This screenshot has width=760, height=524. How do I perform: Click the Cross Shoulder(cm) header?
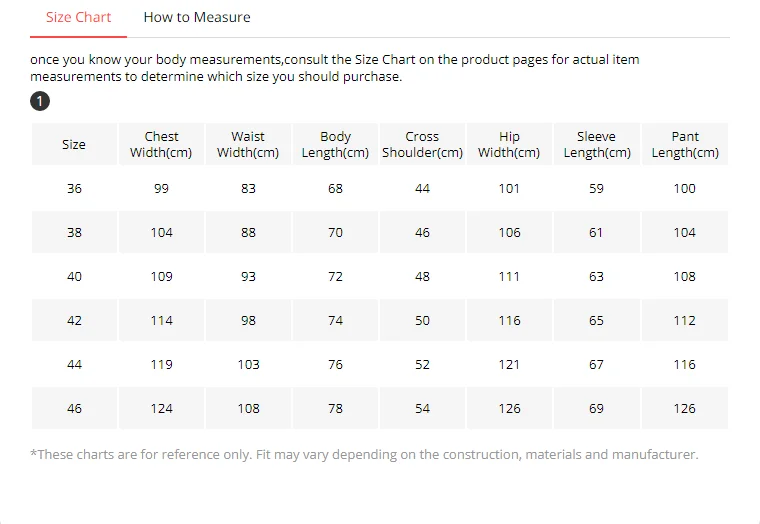[422, 145]
